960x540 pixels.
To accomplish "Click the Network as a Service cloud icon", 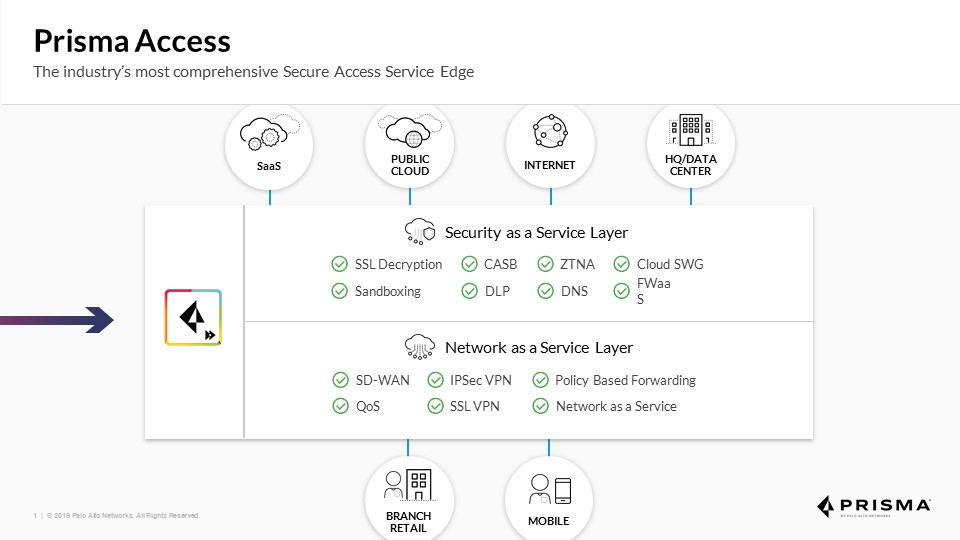I will point(419,347).
